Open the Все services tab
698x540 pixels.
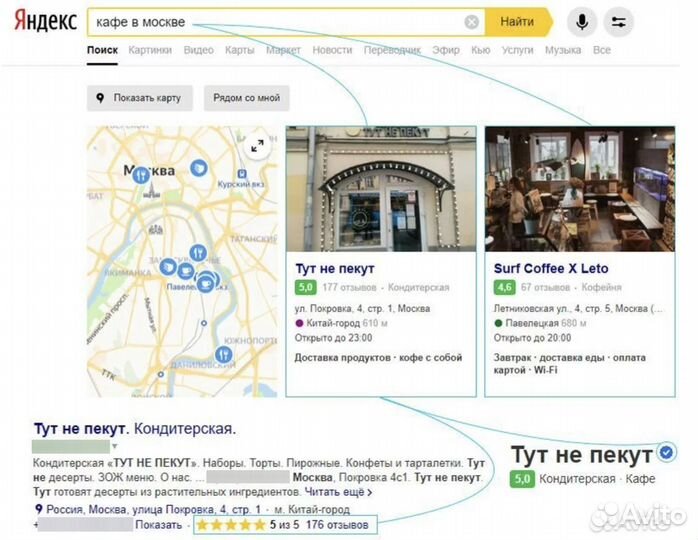[x=601, y=50]
